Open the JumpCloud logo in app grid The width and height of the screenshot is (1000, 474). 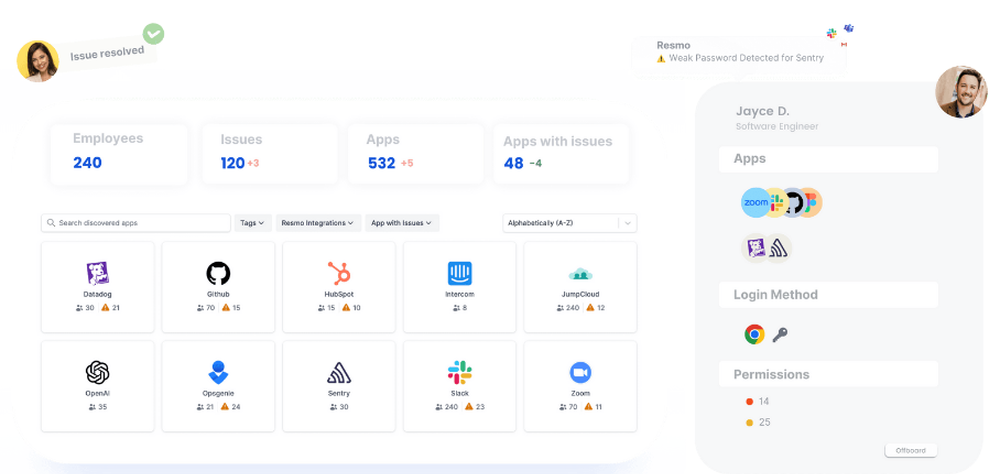point(580,274)
